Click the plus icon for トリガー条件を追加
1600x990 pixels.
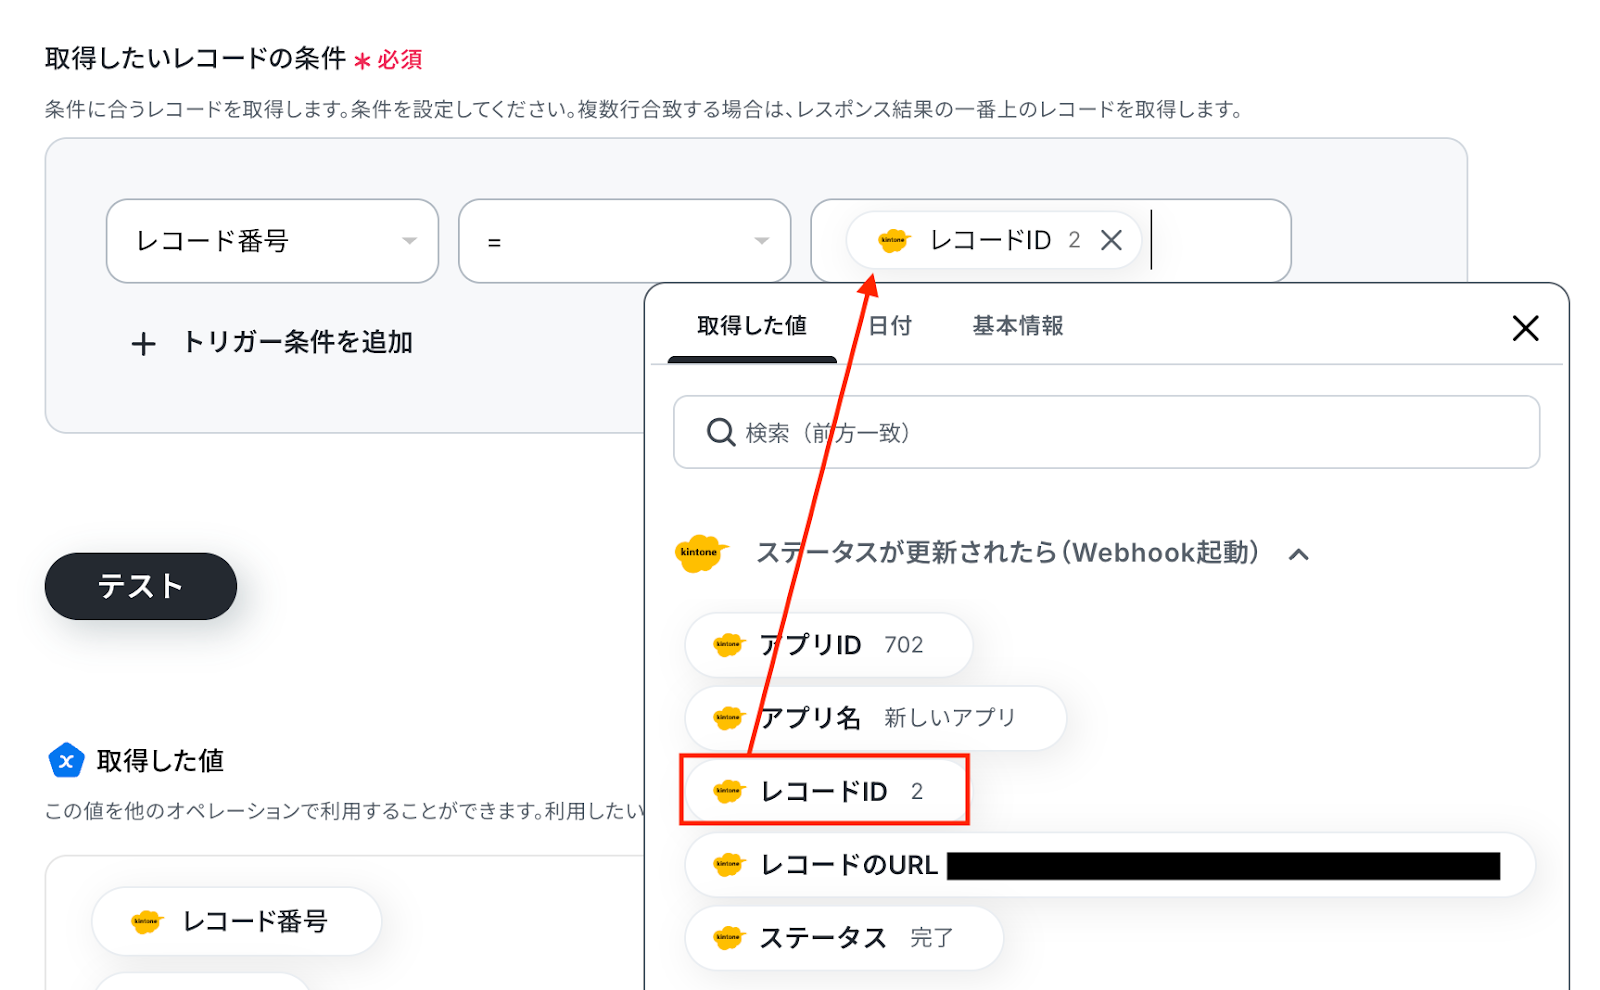143,344
